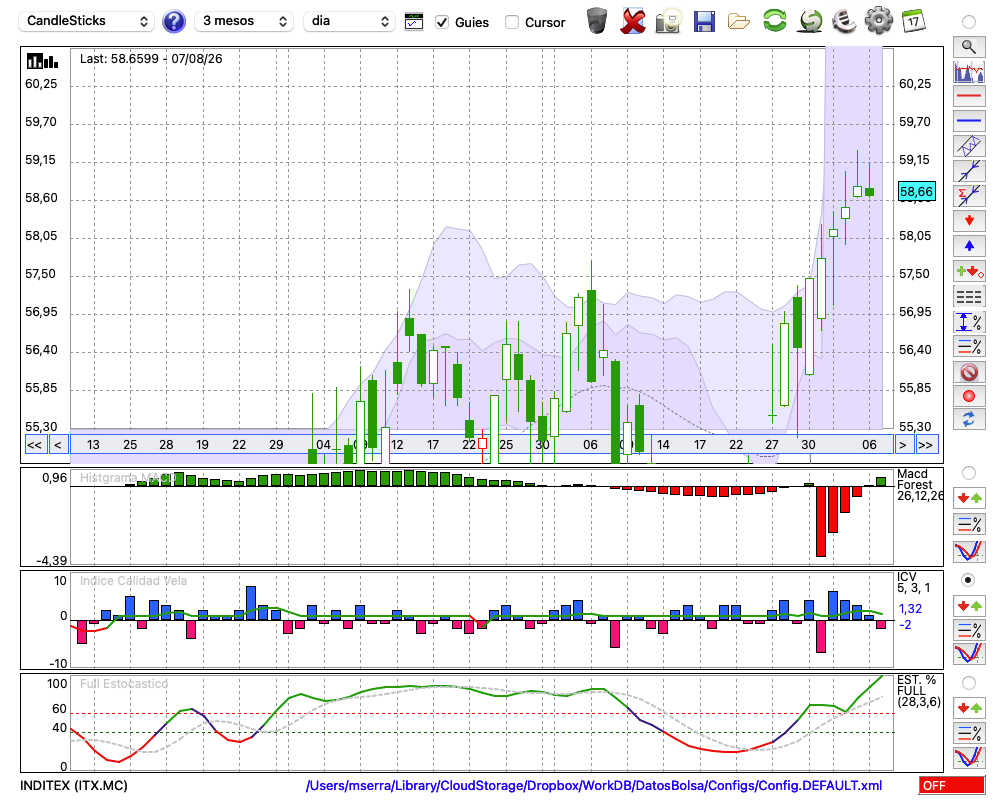
Task: Enable the Cursor checkbox
Action: click(511, 22)
